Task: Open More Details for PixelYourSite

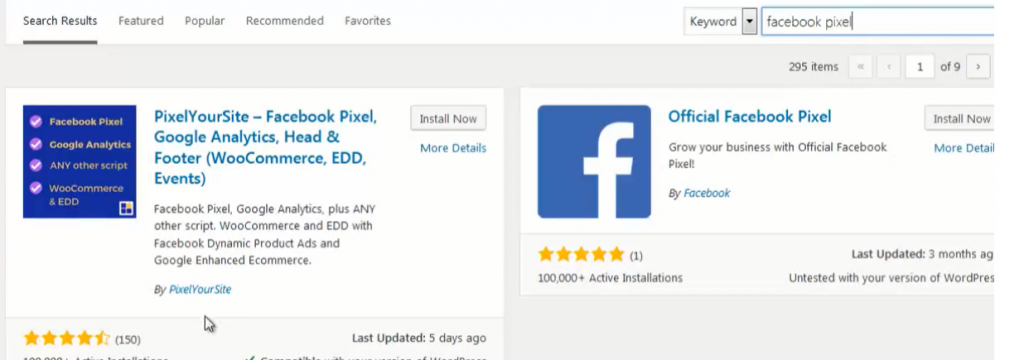Action: pyautogui.click(x=453, y=148)
